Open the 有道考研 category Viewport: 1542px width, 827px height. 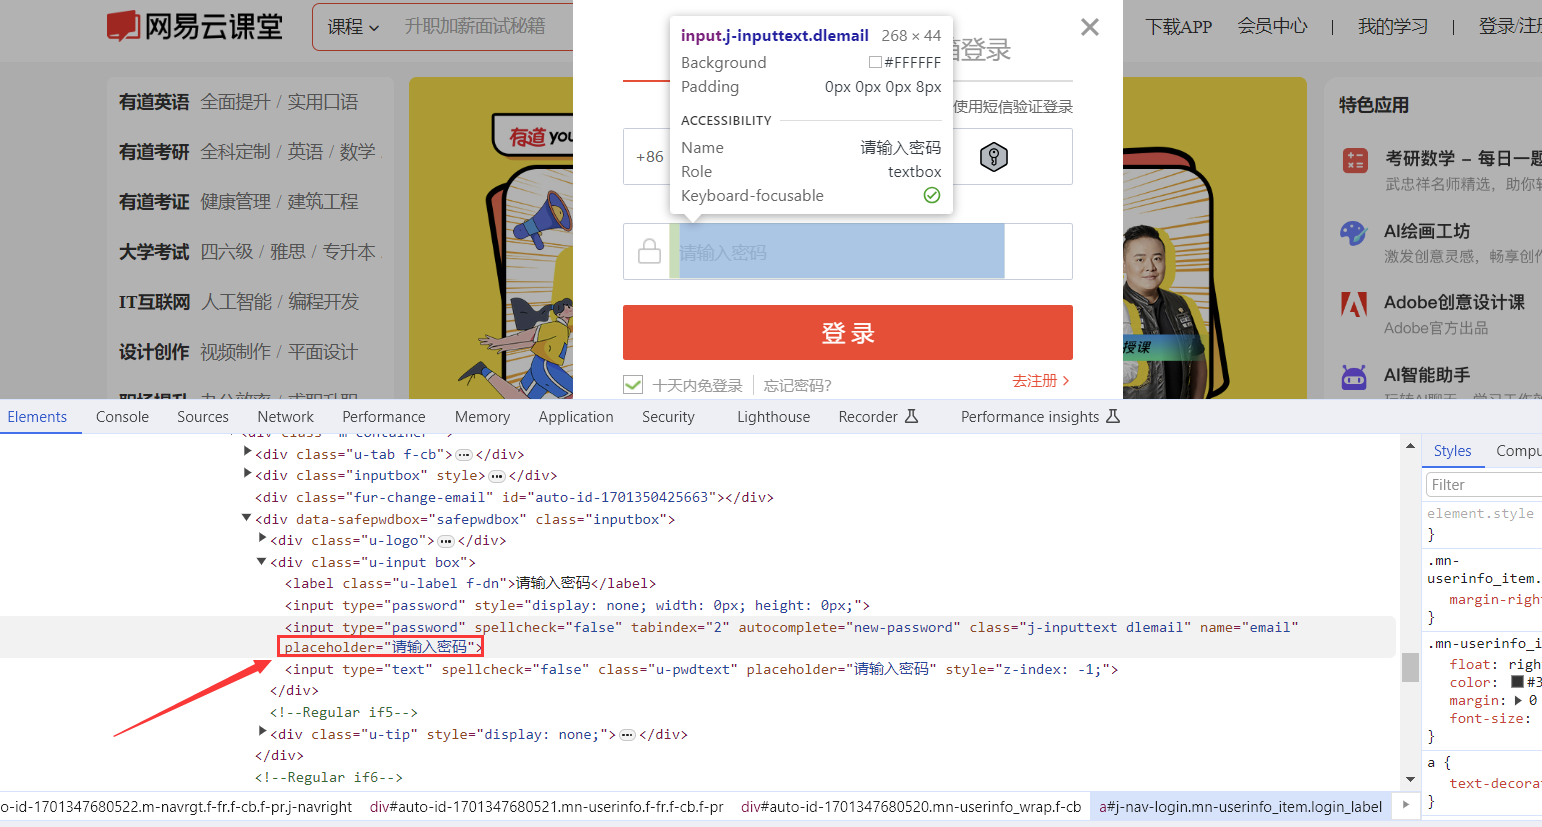[x=154, y=152]
